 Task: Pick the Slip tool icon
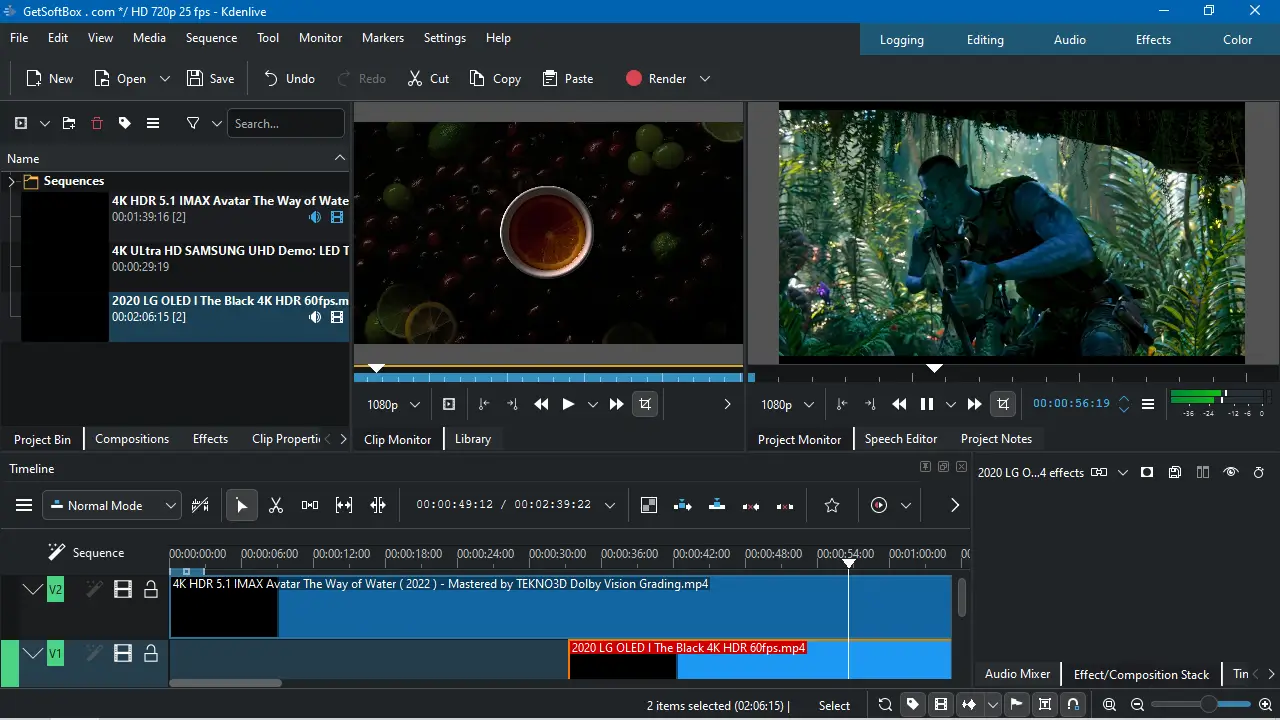point(344,505)
